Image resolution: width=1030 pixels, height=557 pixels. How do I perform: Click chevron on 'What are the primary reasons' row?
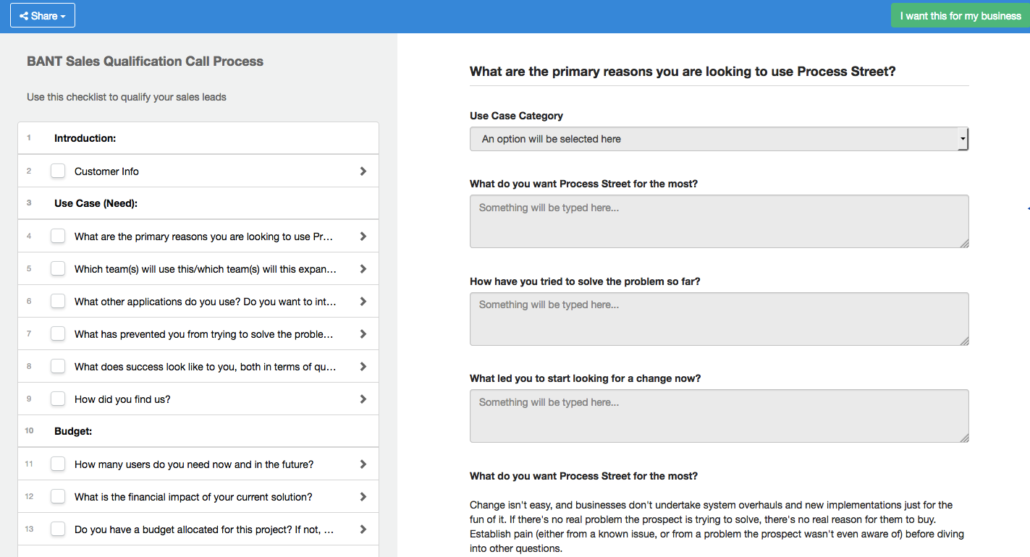(x=363, y=236)
